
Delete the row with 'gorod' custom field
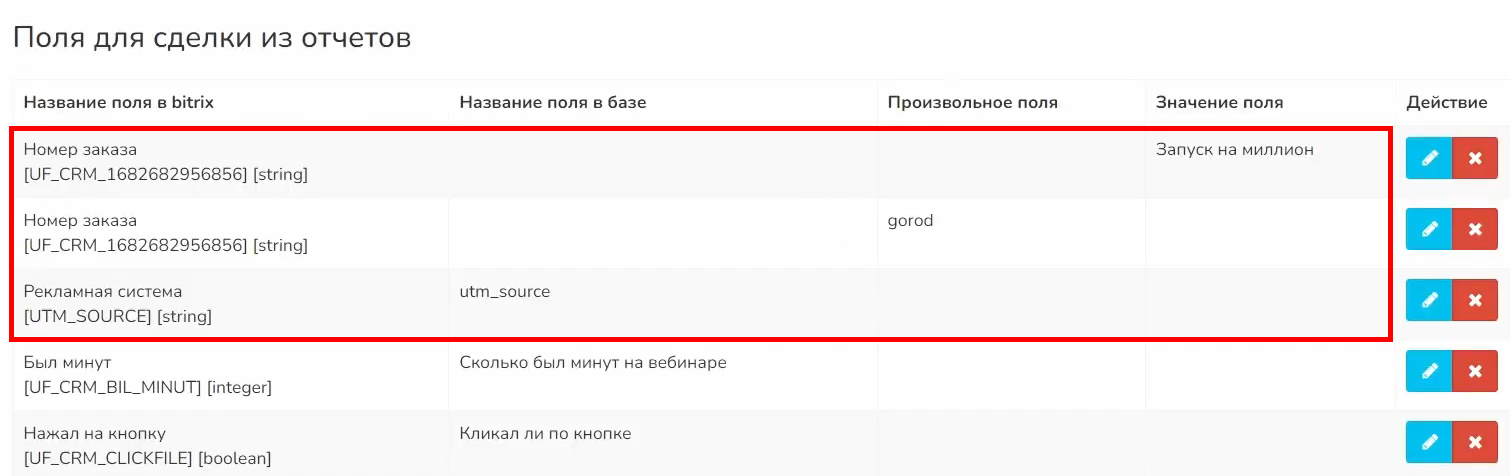[x=1474, y=230]
